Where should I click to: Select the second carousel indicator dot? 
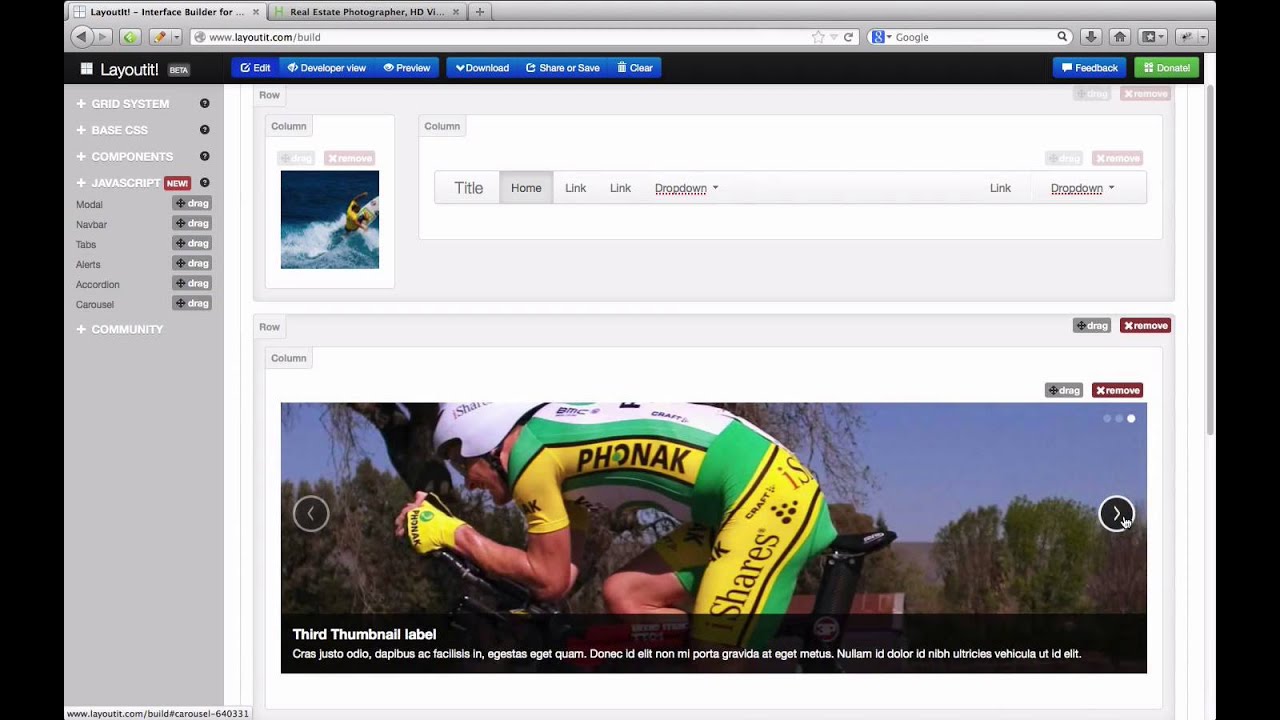1119,419
